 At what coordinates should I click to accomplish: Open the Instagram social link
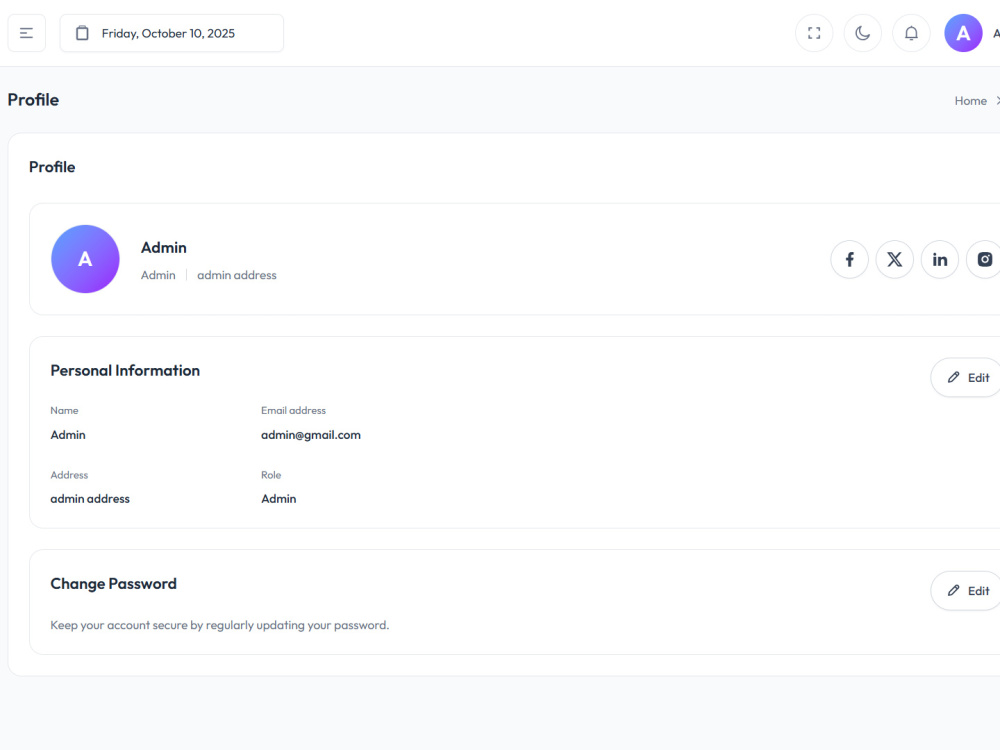tap(984, 260)
